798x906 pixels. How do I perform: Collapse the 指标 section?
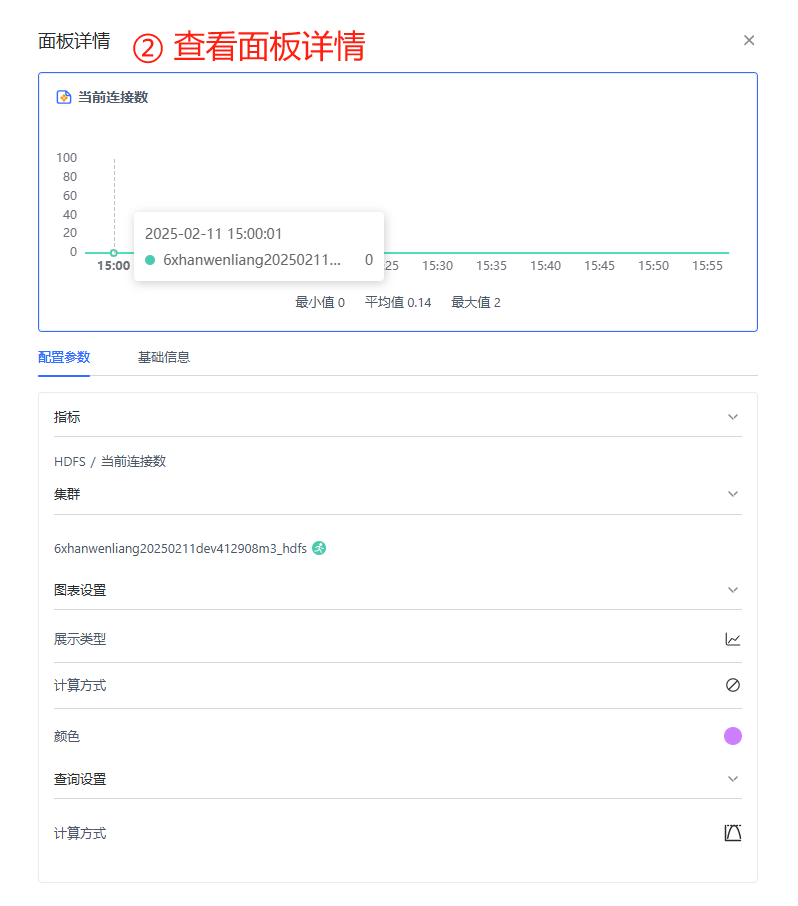point(733,417)
